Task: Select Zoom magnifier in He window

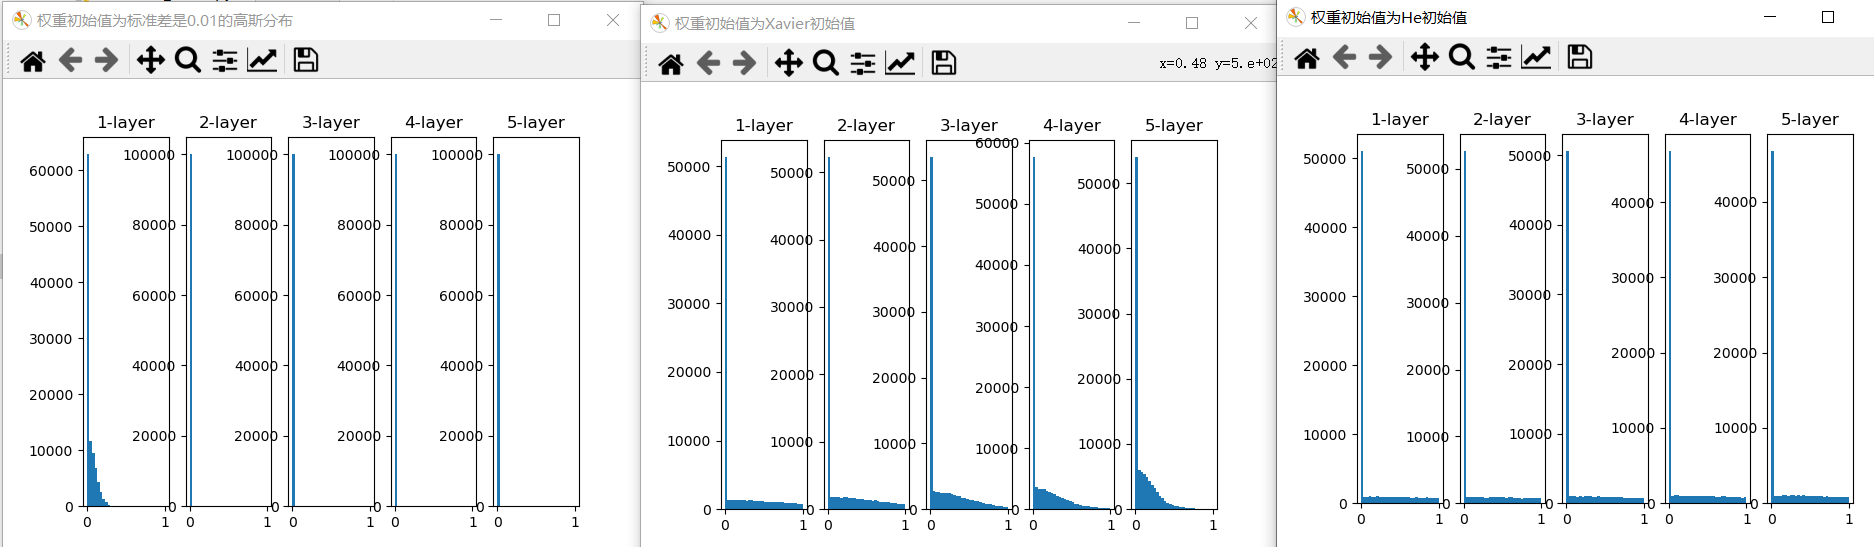Action: point(1461,58)
